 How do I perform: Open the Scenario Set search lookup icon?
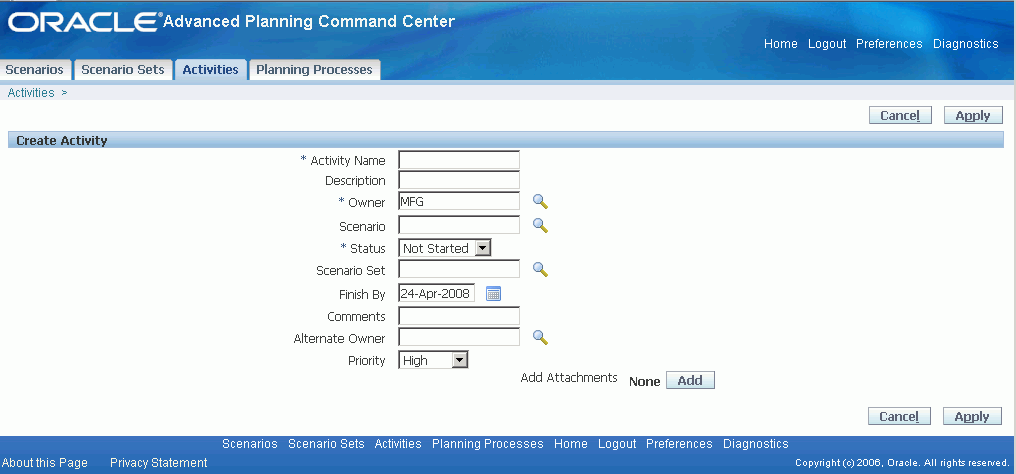pyautogui.click(x=540, y=269)
